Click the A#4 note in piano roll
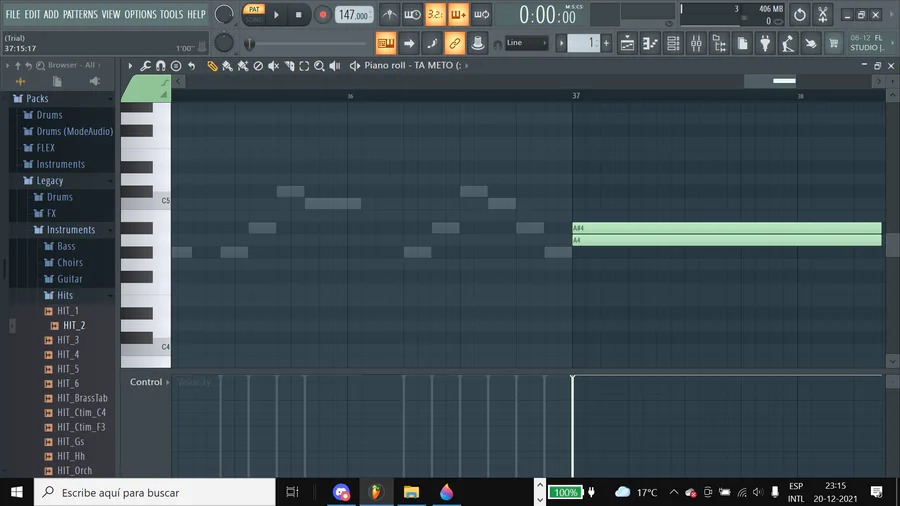This screenshot has height=506, width=900. (727, 228)
